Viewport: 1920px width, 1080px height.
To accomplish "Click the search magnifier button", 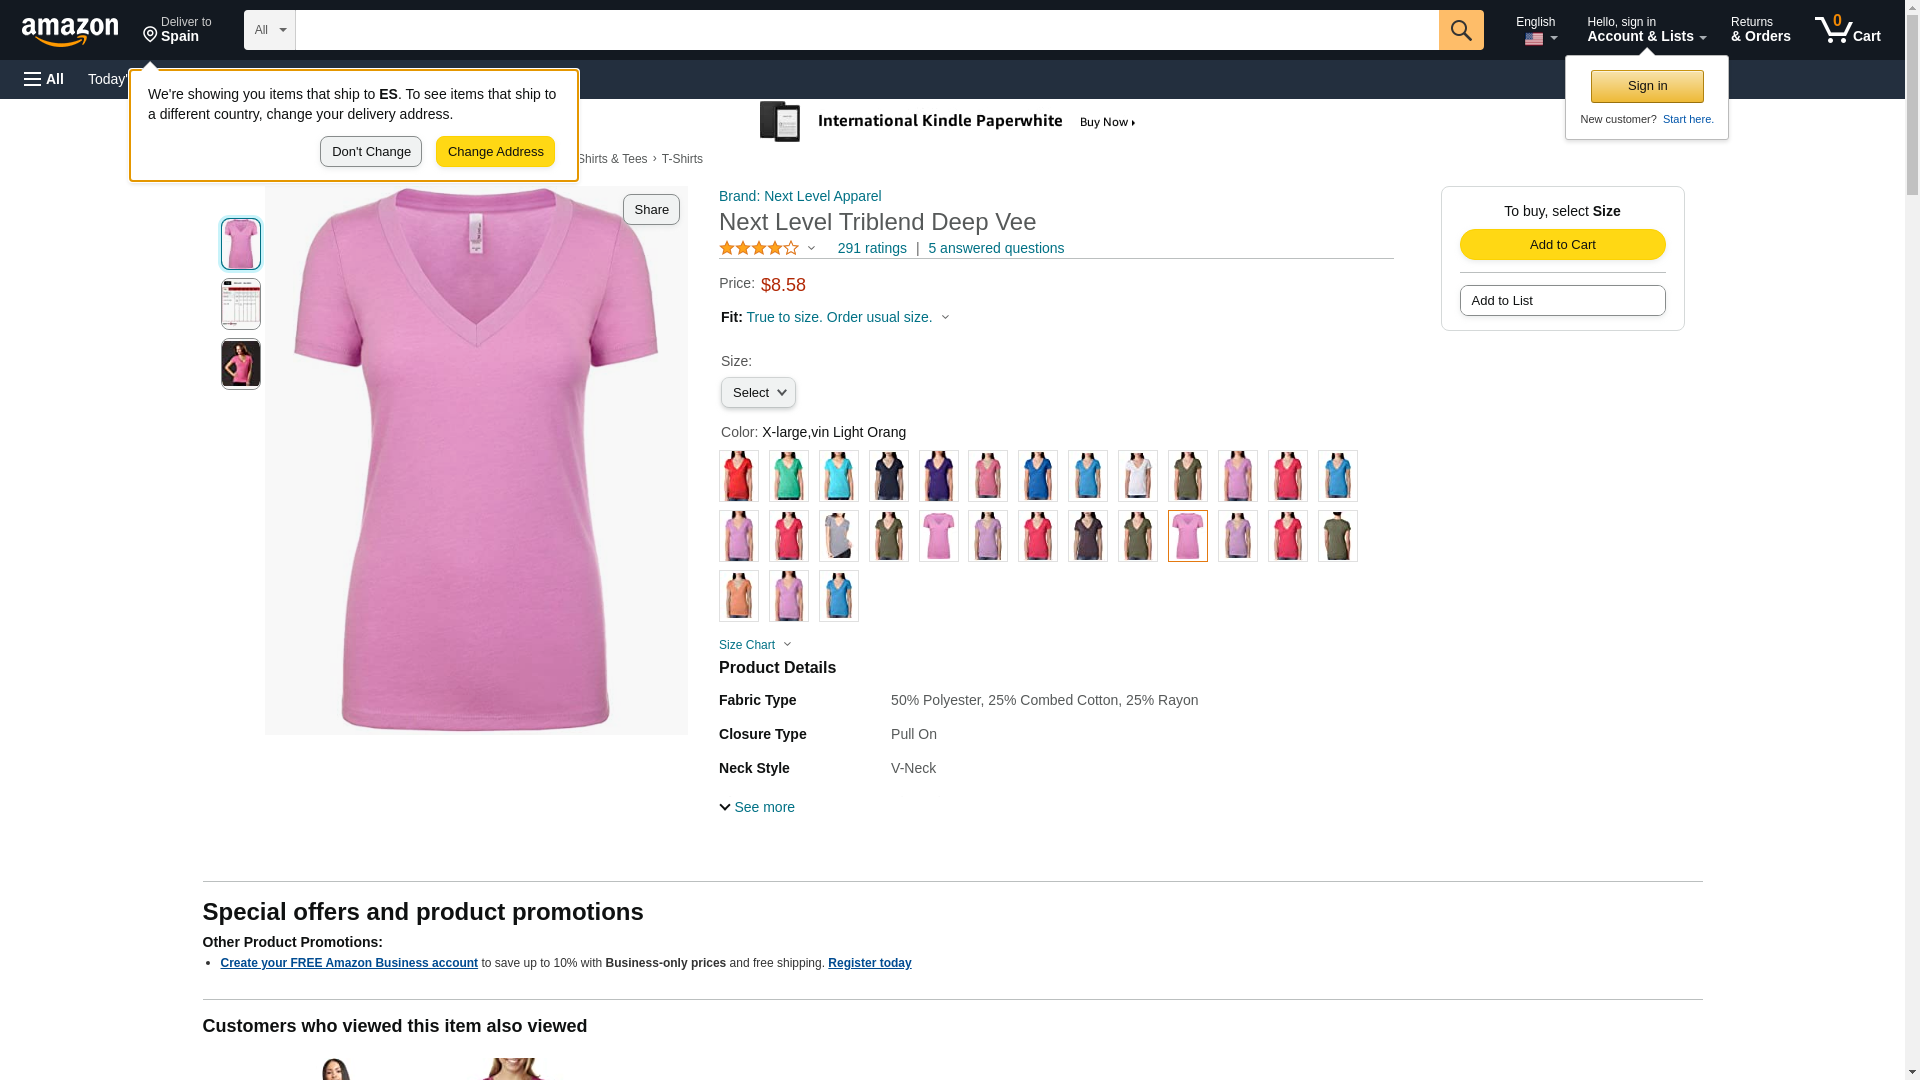I will pos(1461,30).
